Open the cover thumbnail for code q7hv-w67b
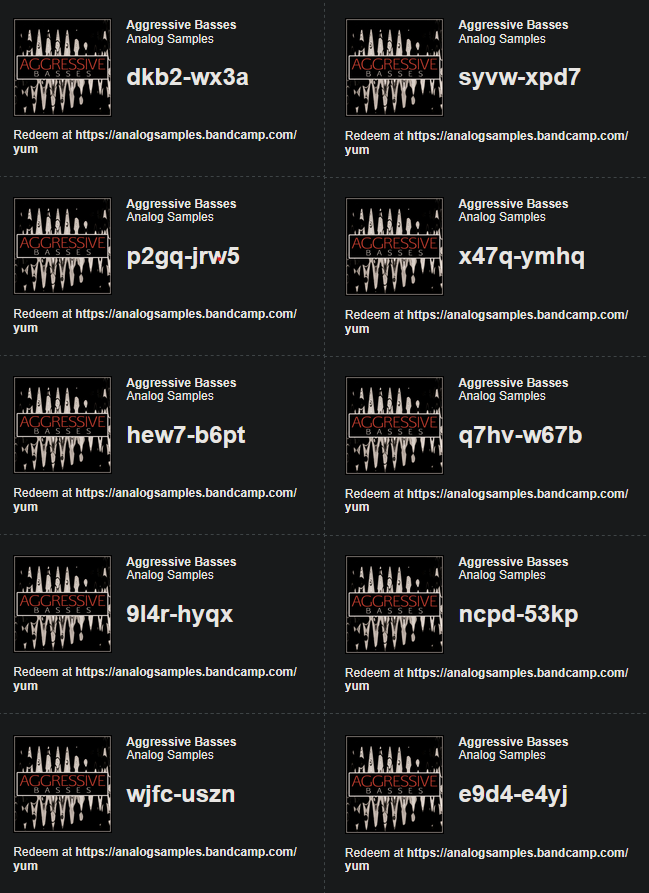This screenshot has height=893, width=649. (394, 426)
